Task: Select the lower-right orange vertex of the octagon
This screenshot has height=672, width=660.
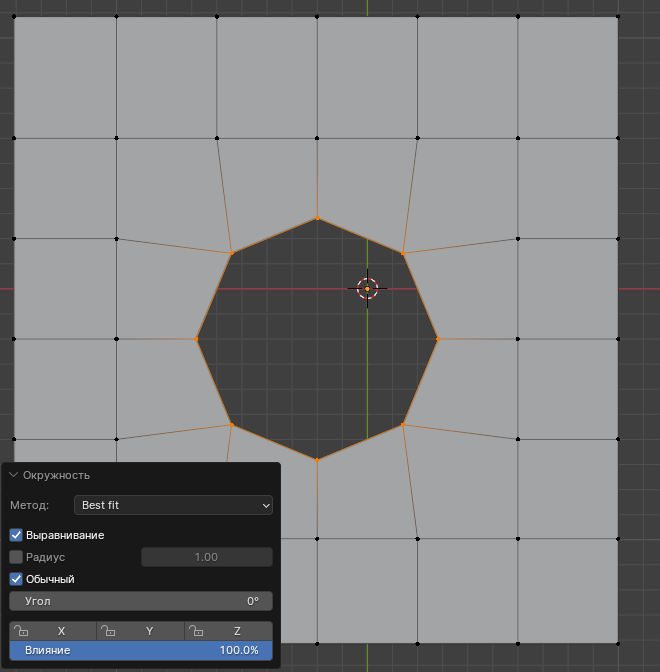Action: pyautogui.click(x=403, y=425)
